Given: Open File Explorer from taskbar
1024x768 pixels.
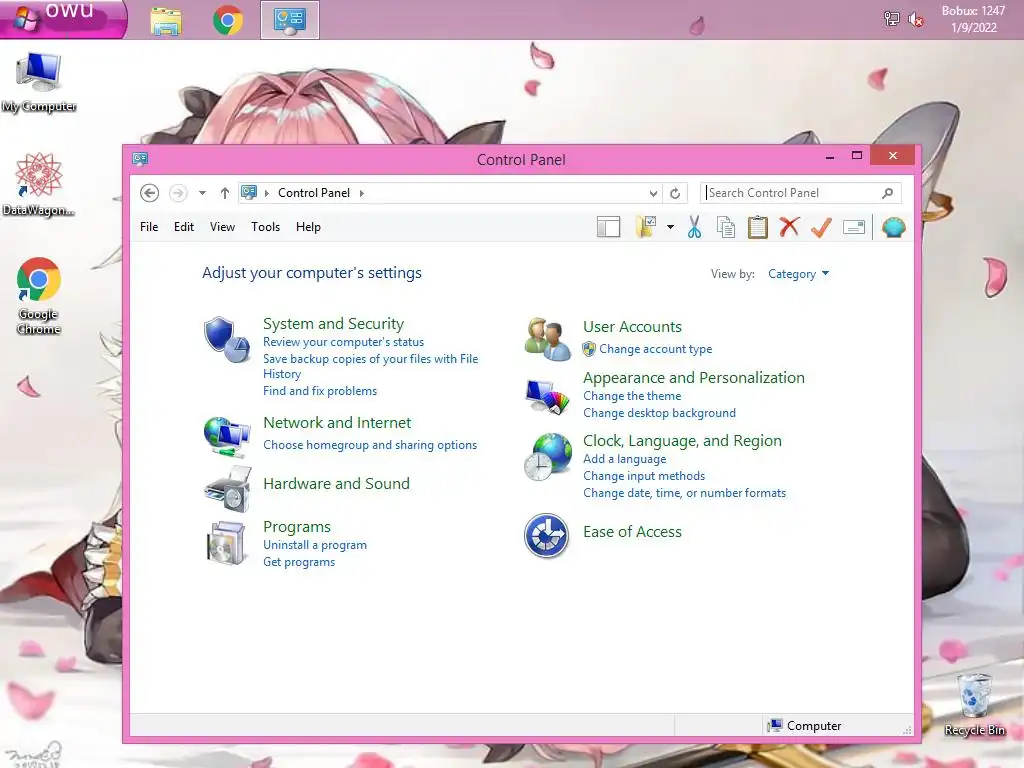Looking at the screenshot, I should [165, 20].
